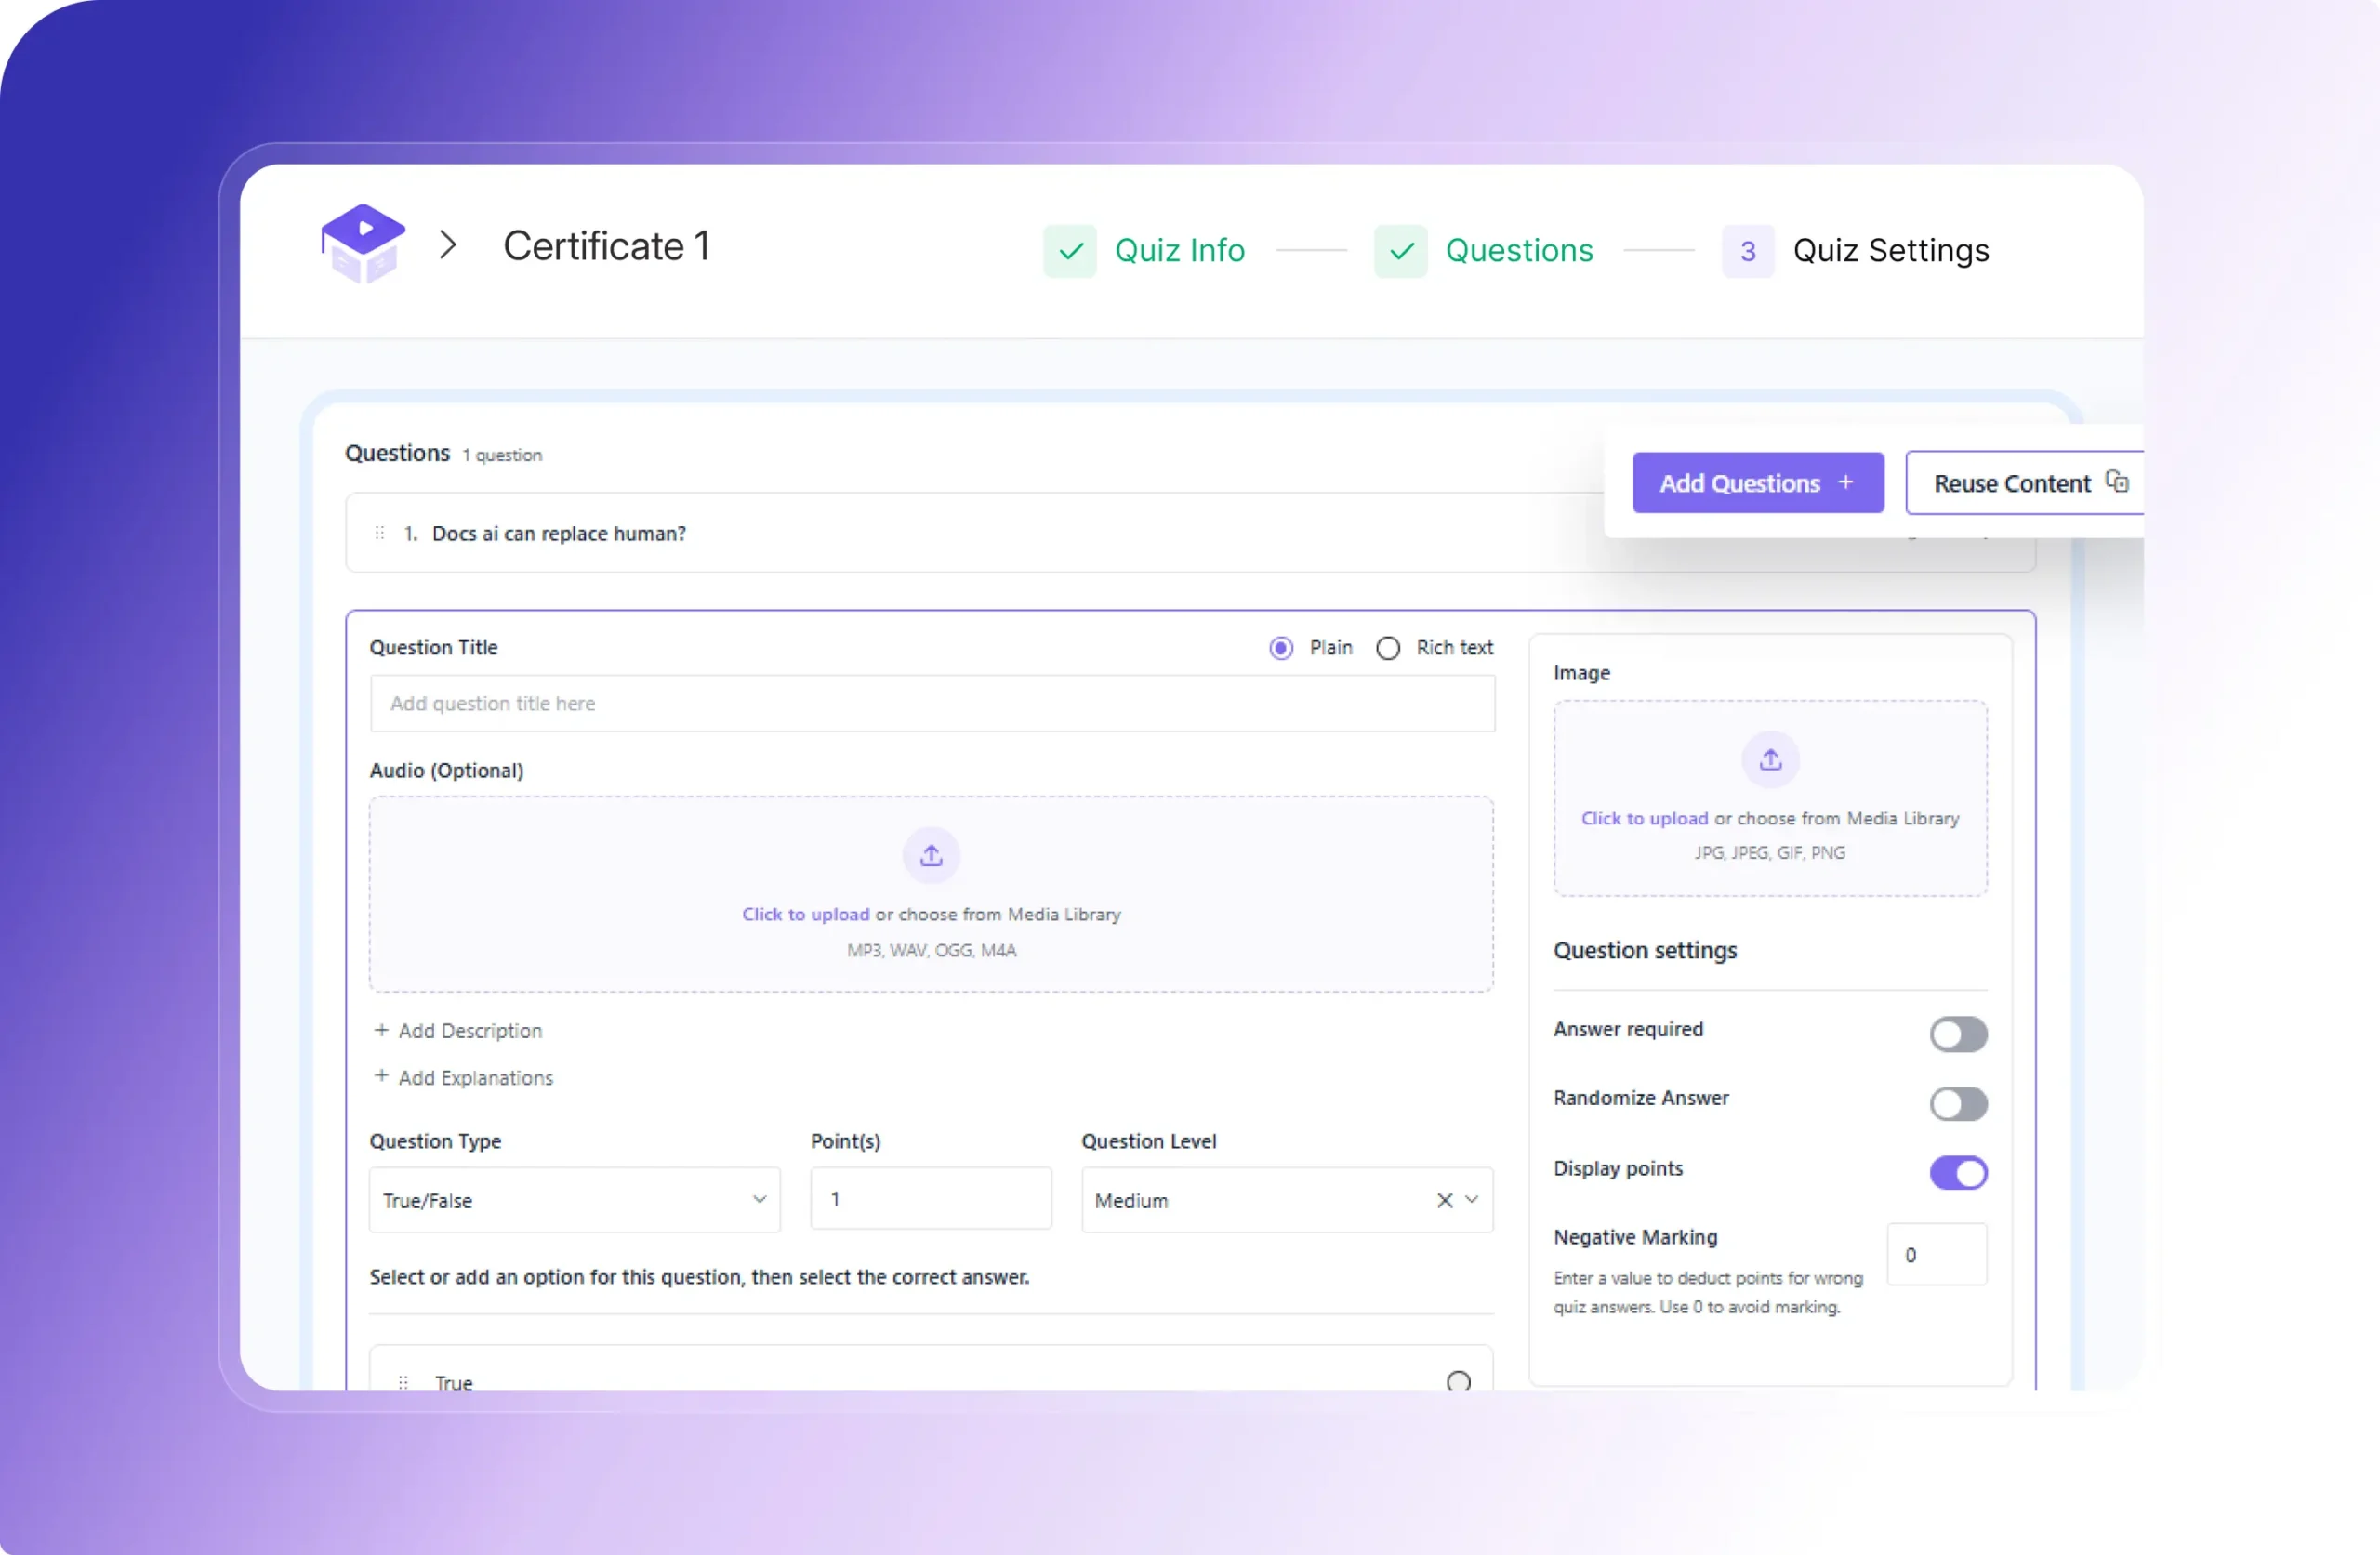This screenshot has height=1555, width=2380.
Task: Turn on Randomize Answer switch
Action: (x=1958, y=1104)
